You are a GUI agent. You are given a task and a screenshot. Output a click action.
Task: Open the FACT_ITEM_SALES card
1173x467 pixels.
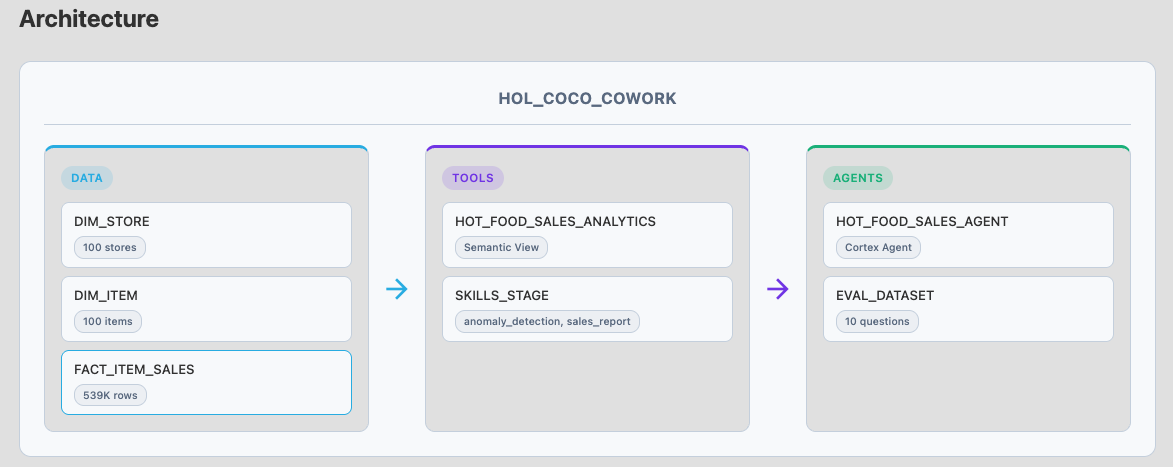coord(206,382)
